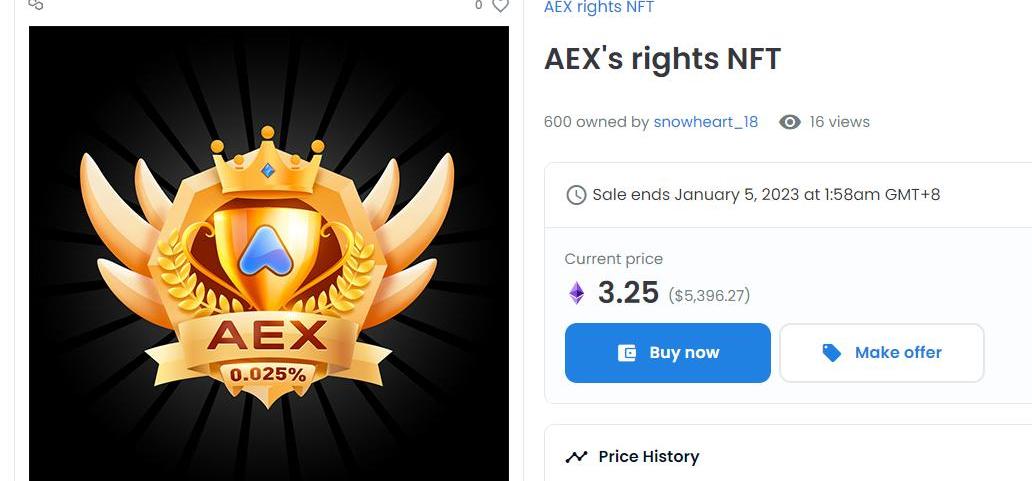Click the AEX's rights NFT title
This screenshot has height=481, width=1032.
coord(662,59)
